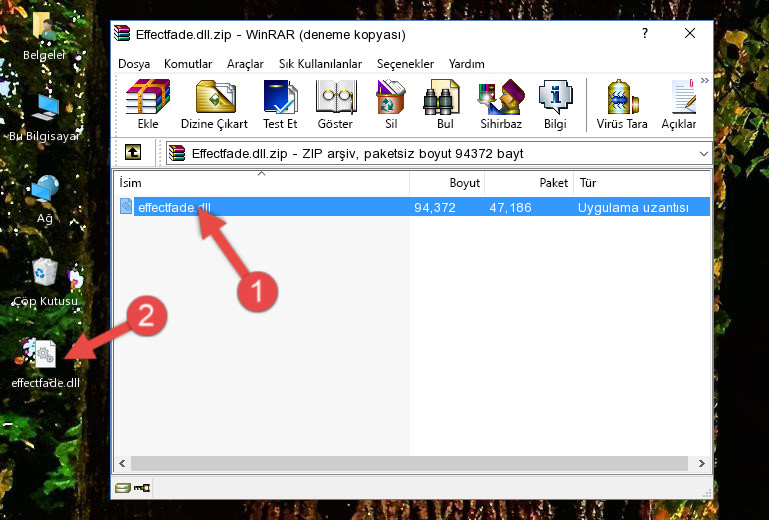This screenshot has width=769, height=520.
Task: Open the Bul find tool
Action: click(444, 104)
